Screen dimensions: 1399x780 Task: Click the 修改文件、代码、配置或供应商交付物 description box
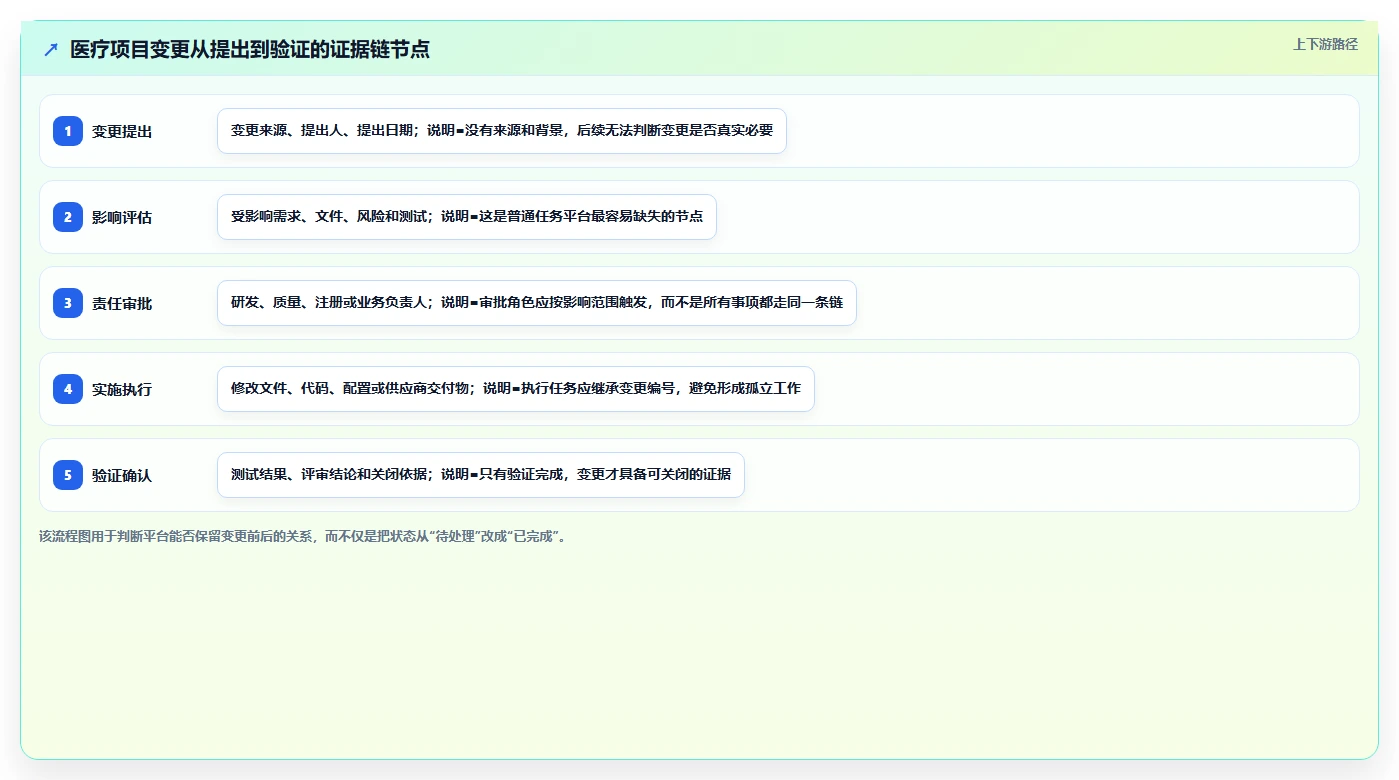516,389
